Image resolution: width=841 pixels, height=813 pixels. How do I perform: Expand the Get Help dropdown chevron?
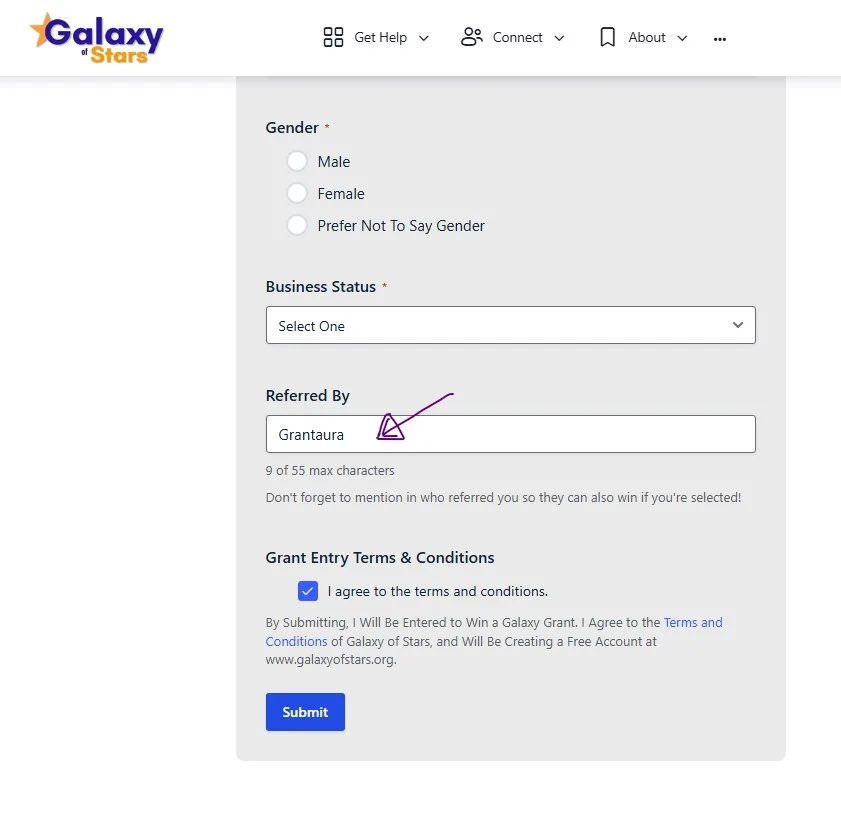pyautogui.click(x=423, y=38)
